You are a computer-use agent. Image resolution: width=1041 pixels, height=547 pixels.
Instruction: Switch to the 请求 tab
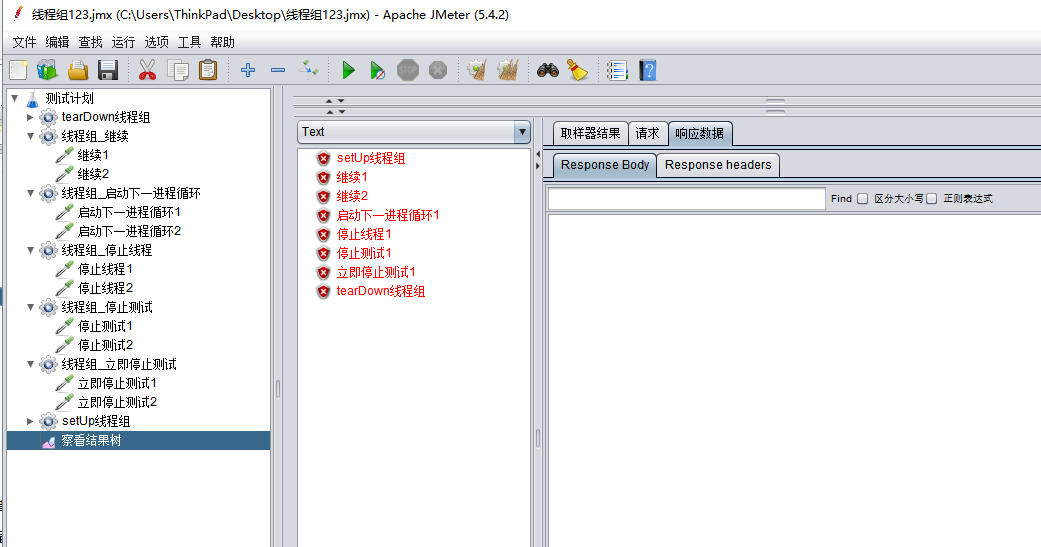647,133
